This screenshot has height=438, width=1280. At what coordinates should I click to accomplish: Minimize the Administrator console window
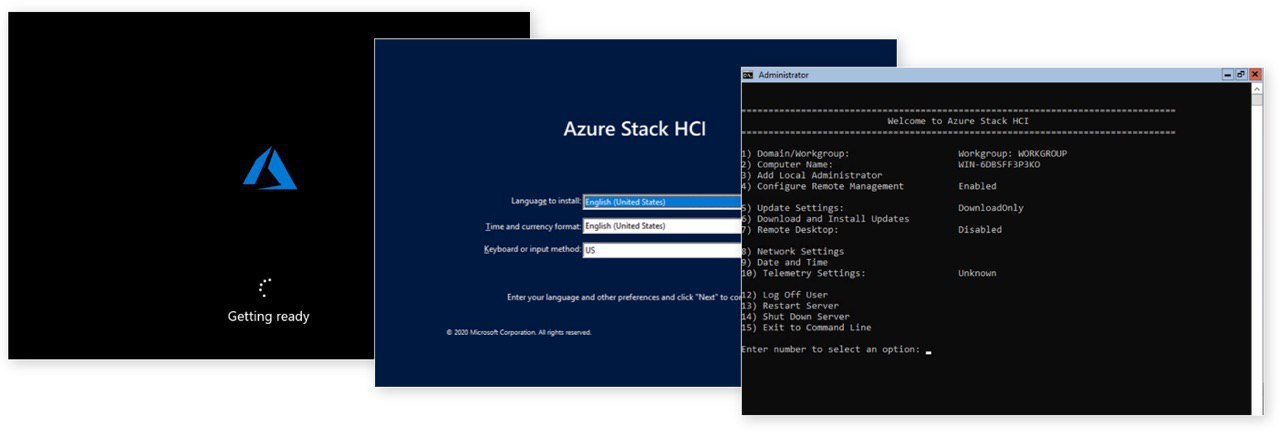coord(1227,75)
